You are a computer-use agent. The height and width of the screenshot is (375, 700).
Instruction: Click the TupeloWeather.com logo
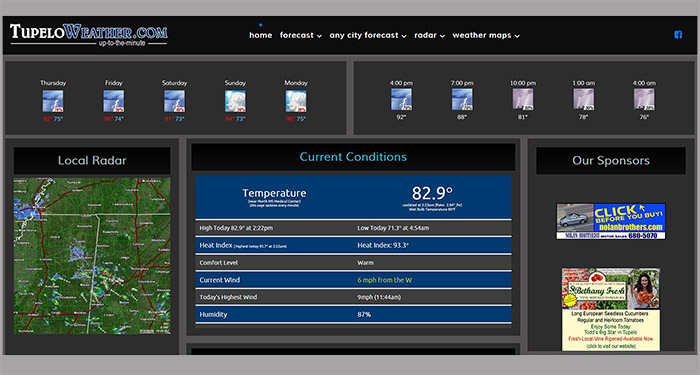[88, 35]
